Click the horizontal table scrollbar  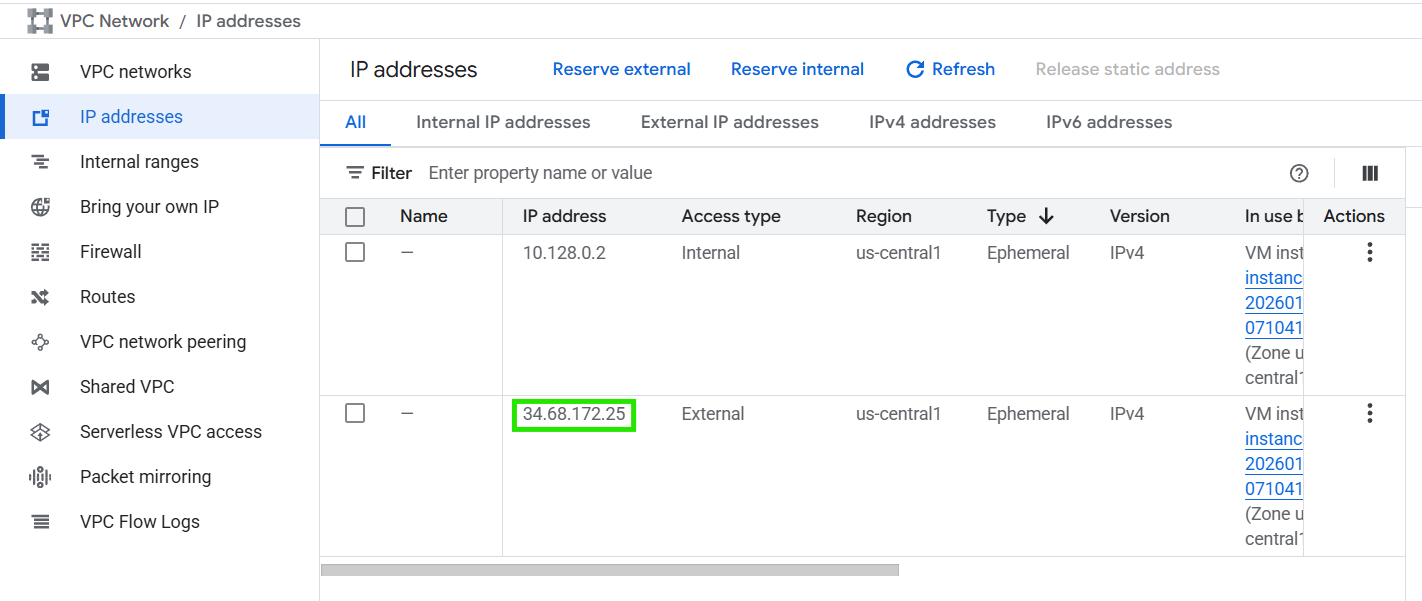(x=609, y=570)
